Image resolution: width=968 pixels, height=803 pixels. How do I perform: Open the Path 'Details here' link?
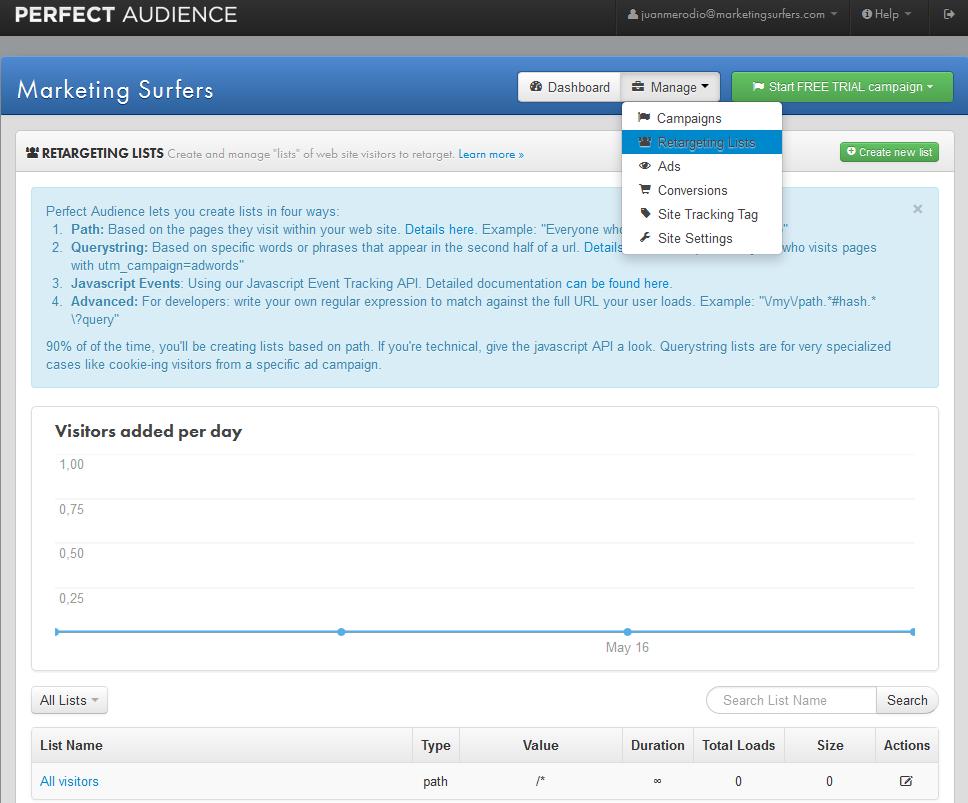[x=439, y=230]
